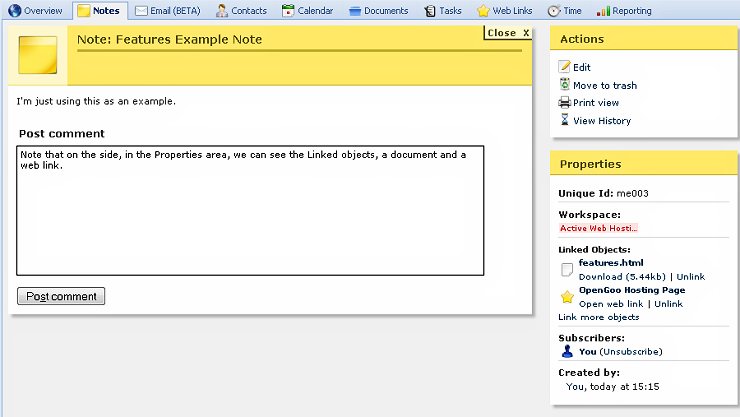
Task: Click the yellow Notes tab icon
Action: tap(84, 10)
